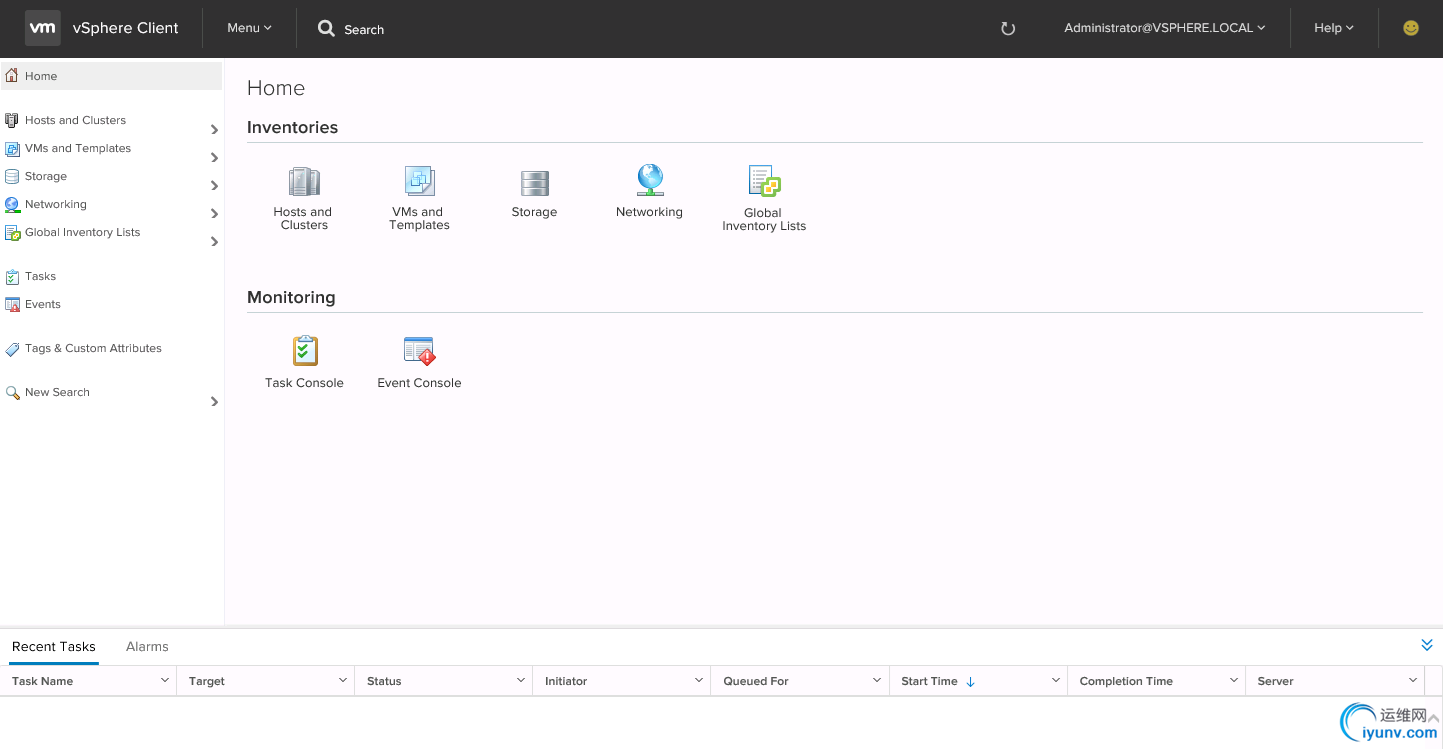
Task: Sort by the Initiator column header
Action: coord(566,681)
